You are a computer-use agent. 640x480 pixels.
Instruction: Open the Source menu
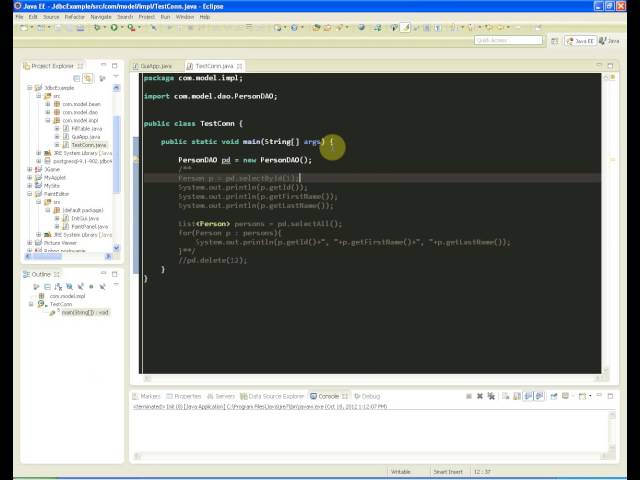pyautogui.click(x=51, y=17)
